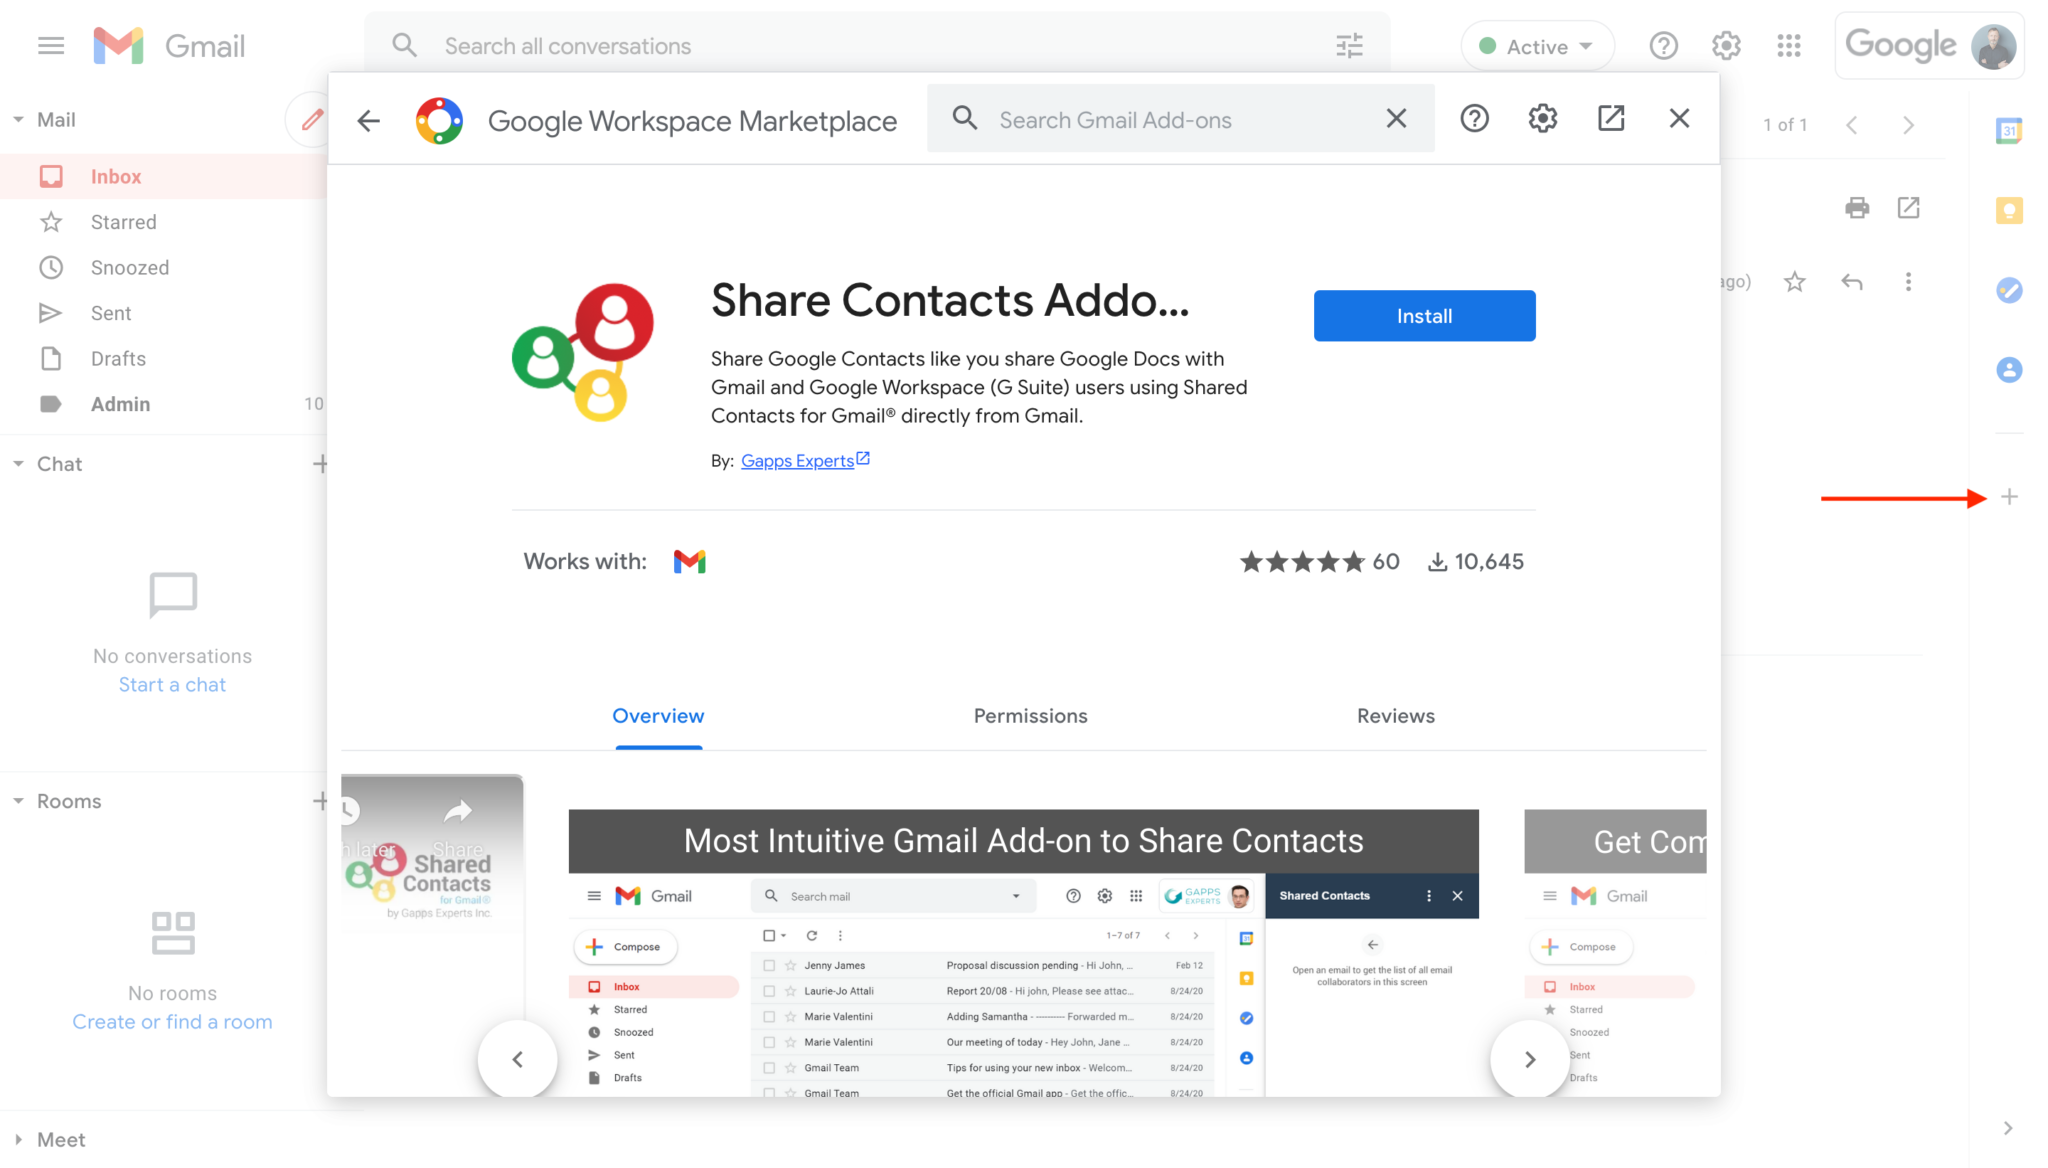Open Google Keep side panel icon
This screenshot has height=1168, width=2048.
click(2009, 211)
